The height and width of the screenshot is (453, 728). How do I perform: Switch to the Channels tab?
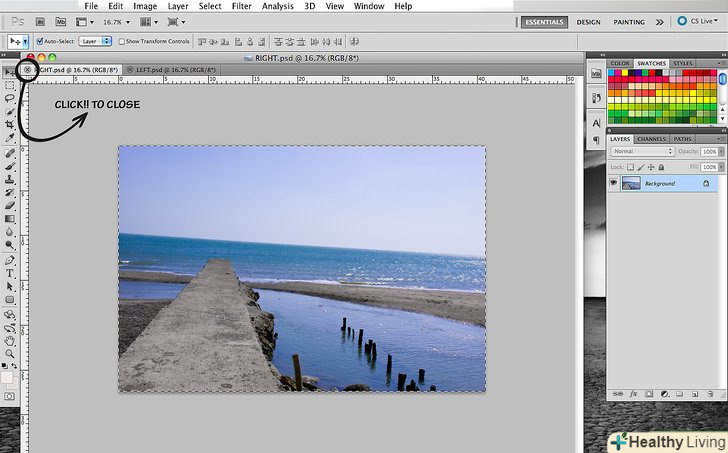[652, 139]
